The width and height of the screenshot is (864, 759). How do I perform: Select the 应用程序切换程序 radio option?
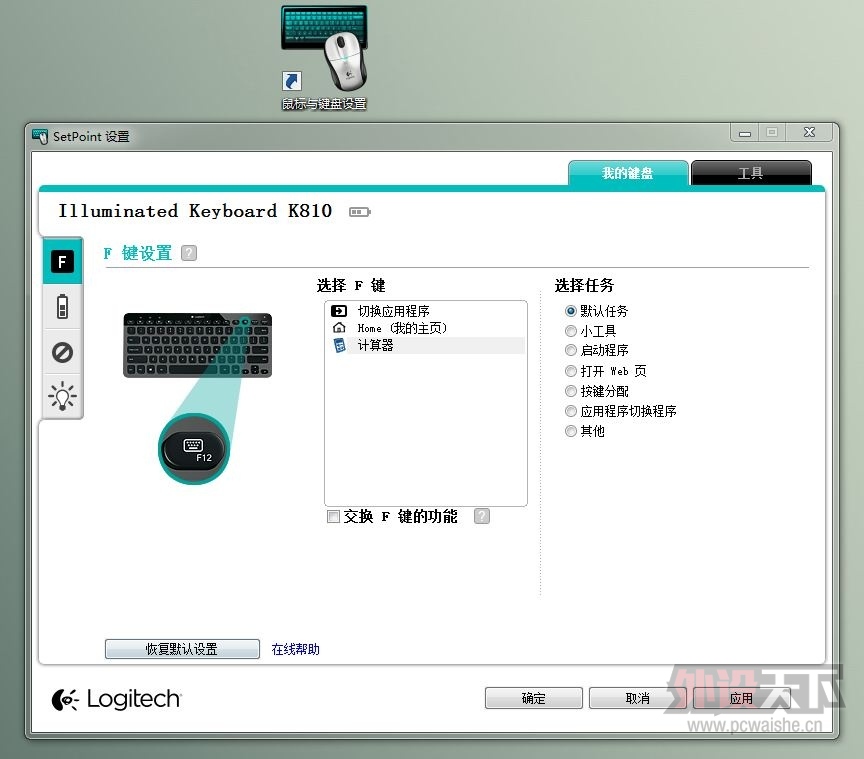click(571, 411)
